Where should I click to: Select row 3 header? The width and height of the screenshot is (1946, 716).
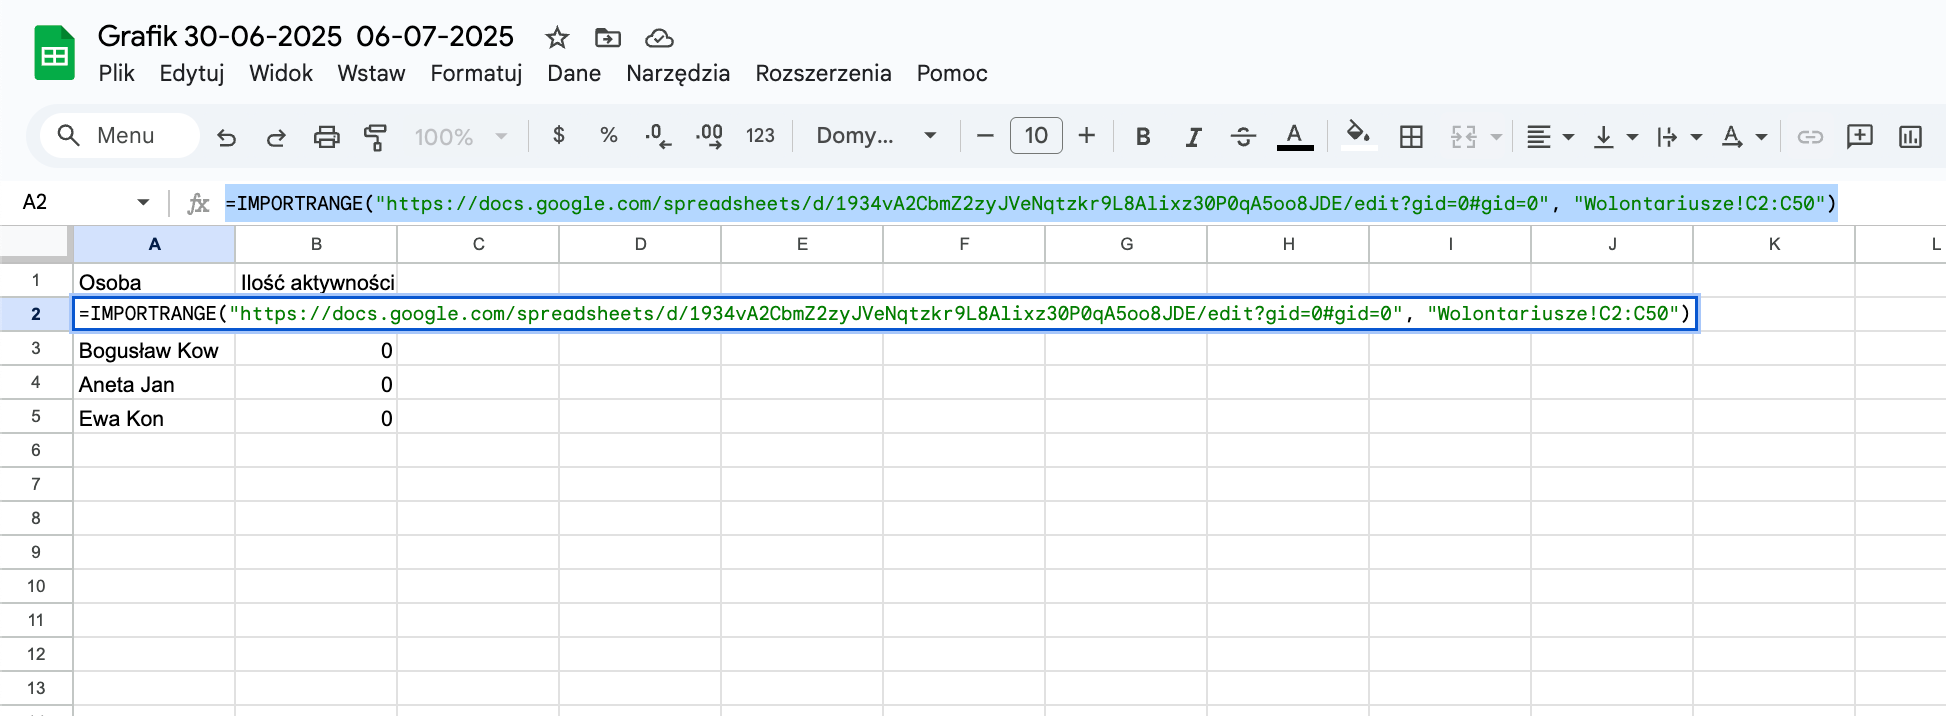click(x=36, y=348)
